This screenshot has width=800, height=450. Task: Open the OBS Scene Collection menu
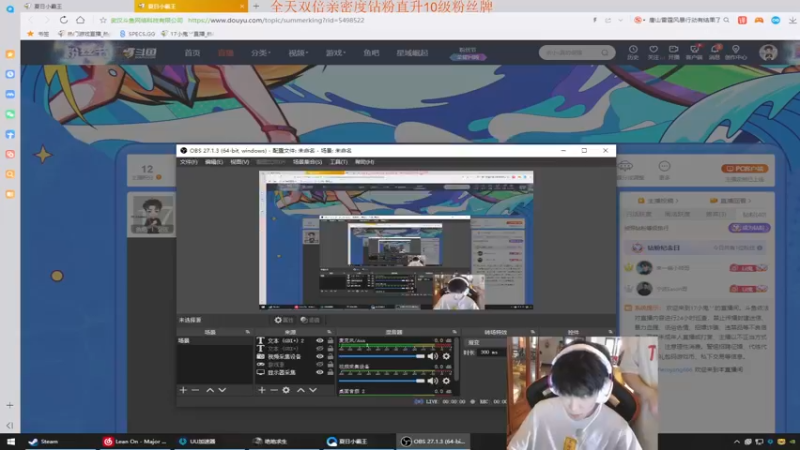(x=307, y=162)
